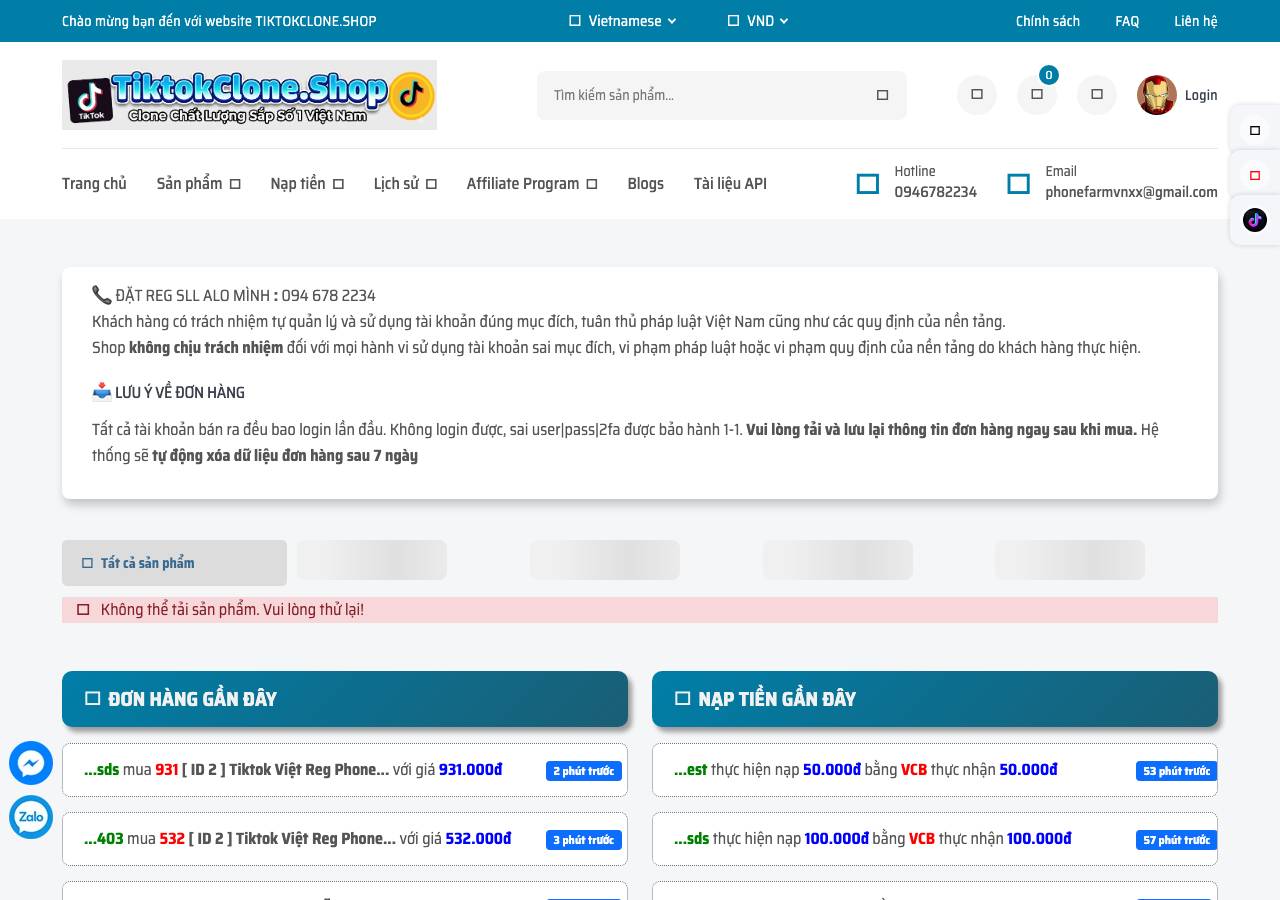Click icon beside NẠP TIỀN GẦN ĐÂY heading
Screen dimensions: 1280x900
[x=683, y=699]
